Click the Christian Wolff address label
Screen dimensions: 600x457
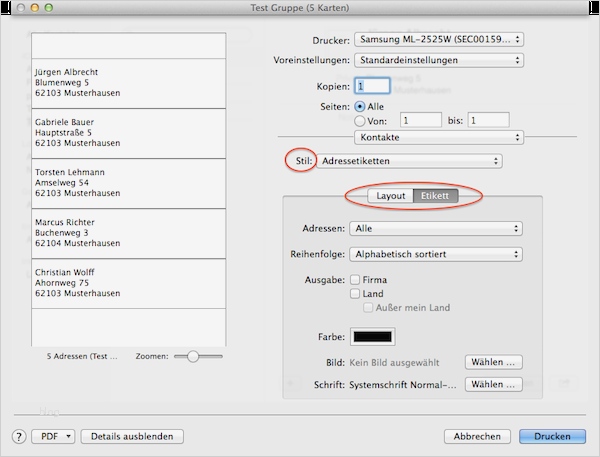pyautogui.click(x=129, y=284)
